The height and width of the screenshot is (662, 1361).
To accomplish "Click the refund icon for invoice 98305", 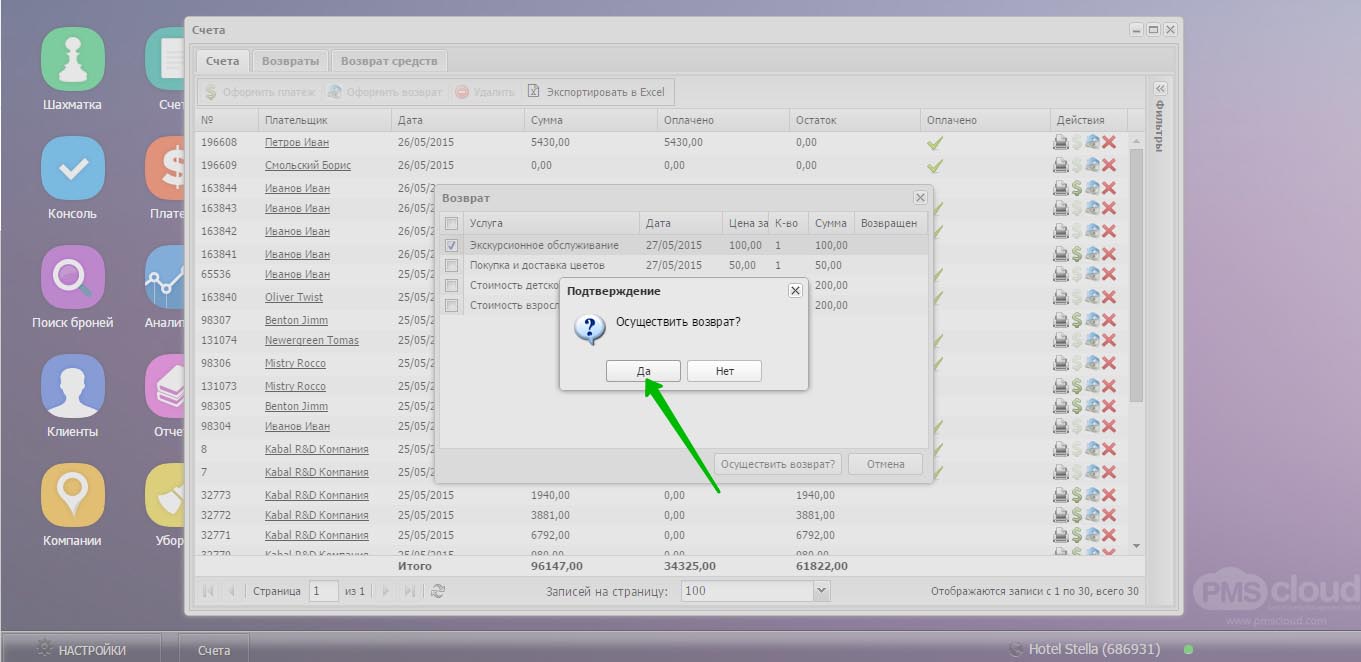I will [1093, 406].
